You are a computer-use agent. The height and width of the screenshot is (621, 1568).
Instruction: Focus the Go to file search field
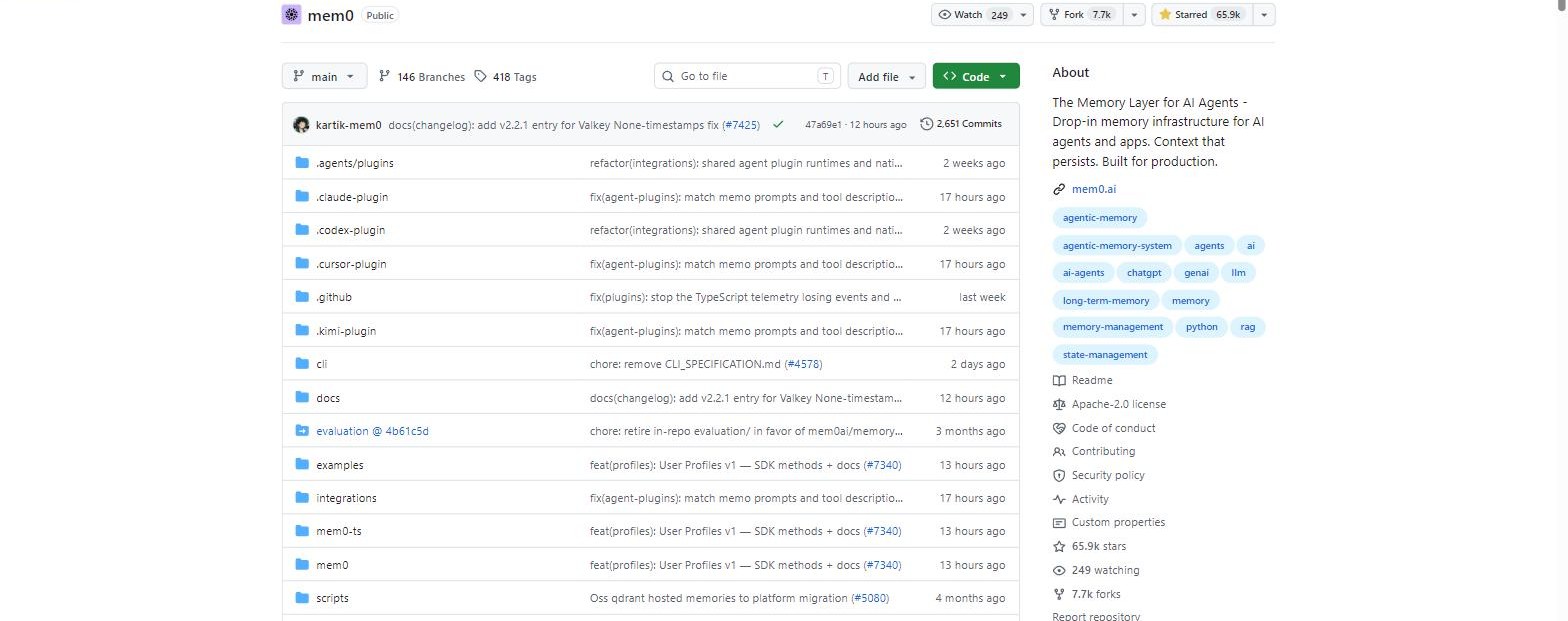pos(748,76)
